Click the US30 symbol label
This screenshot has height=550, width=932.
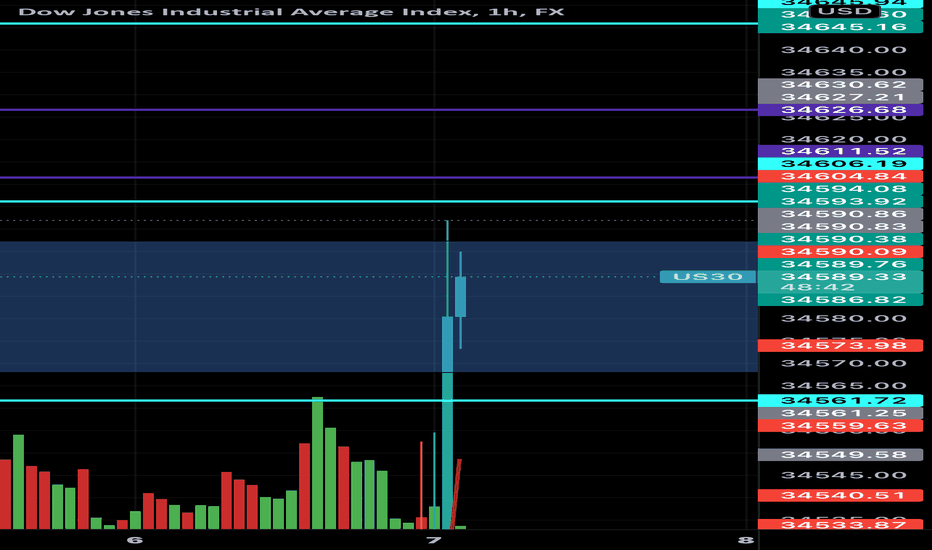tap(708, 276)
